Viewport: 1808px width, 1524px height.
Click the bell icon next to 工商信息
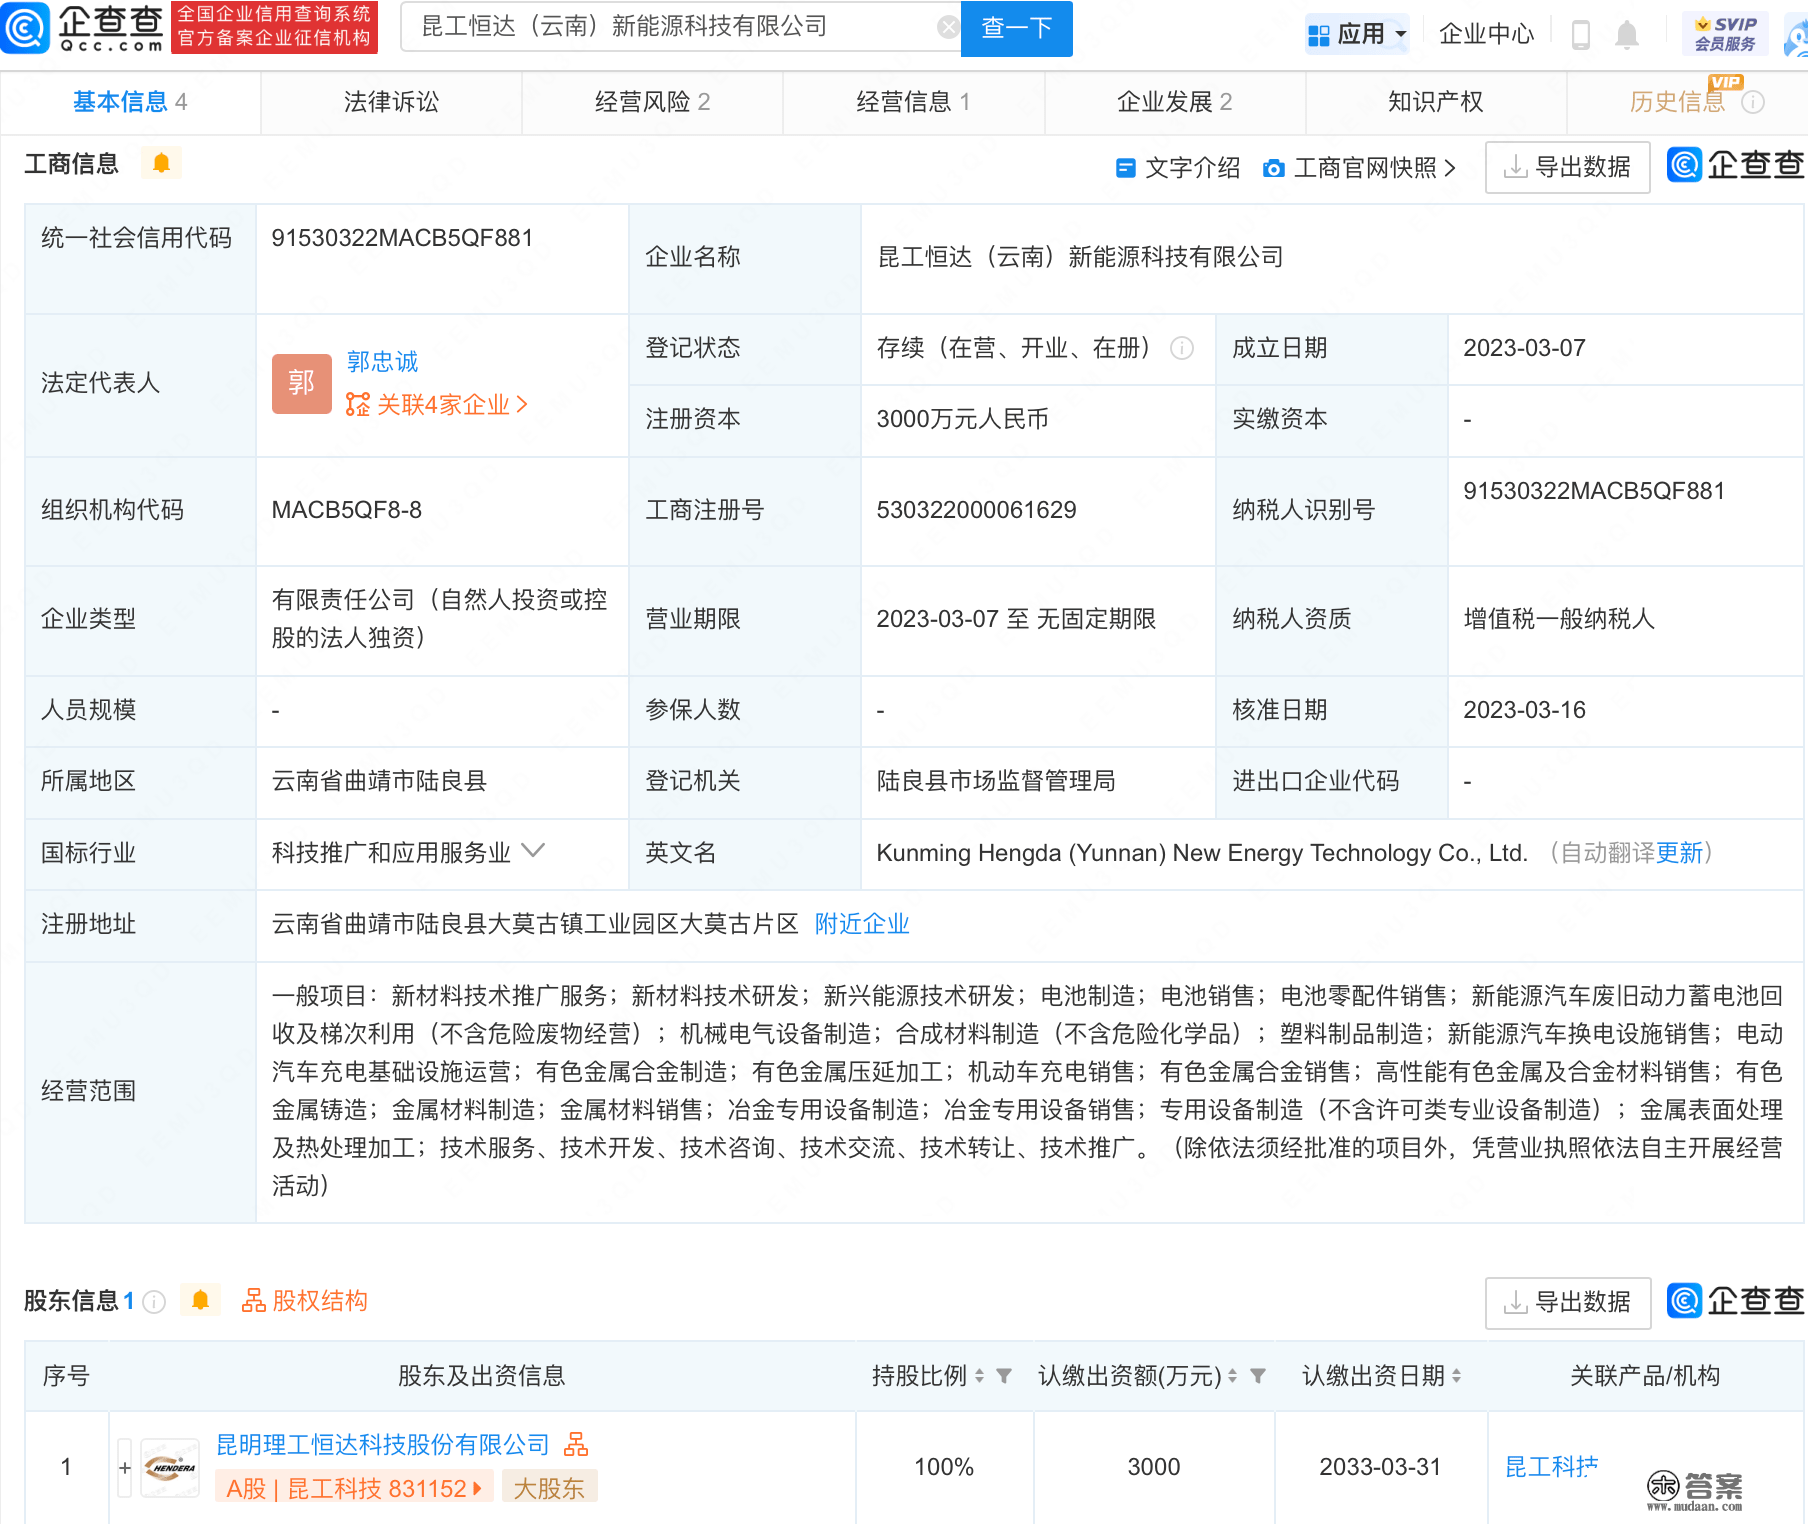click(161, 162)
